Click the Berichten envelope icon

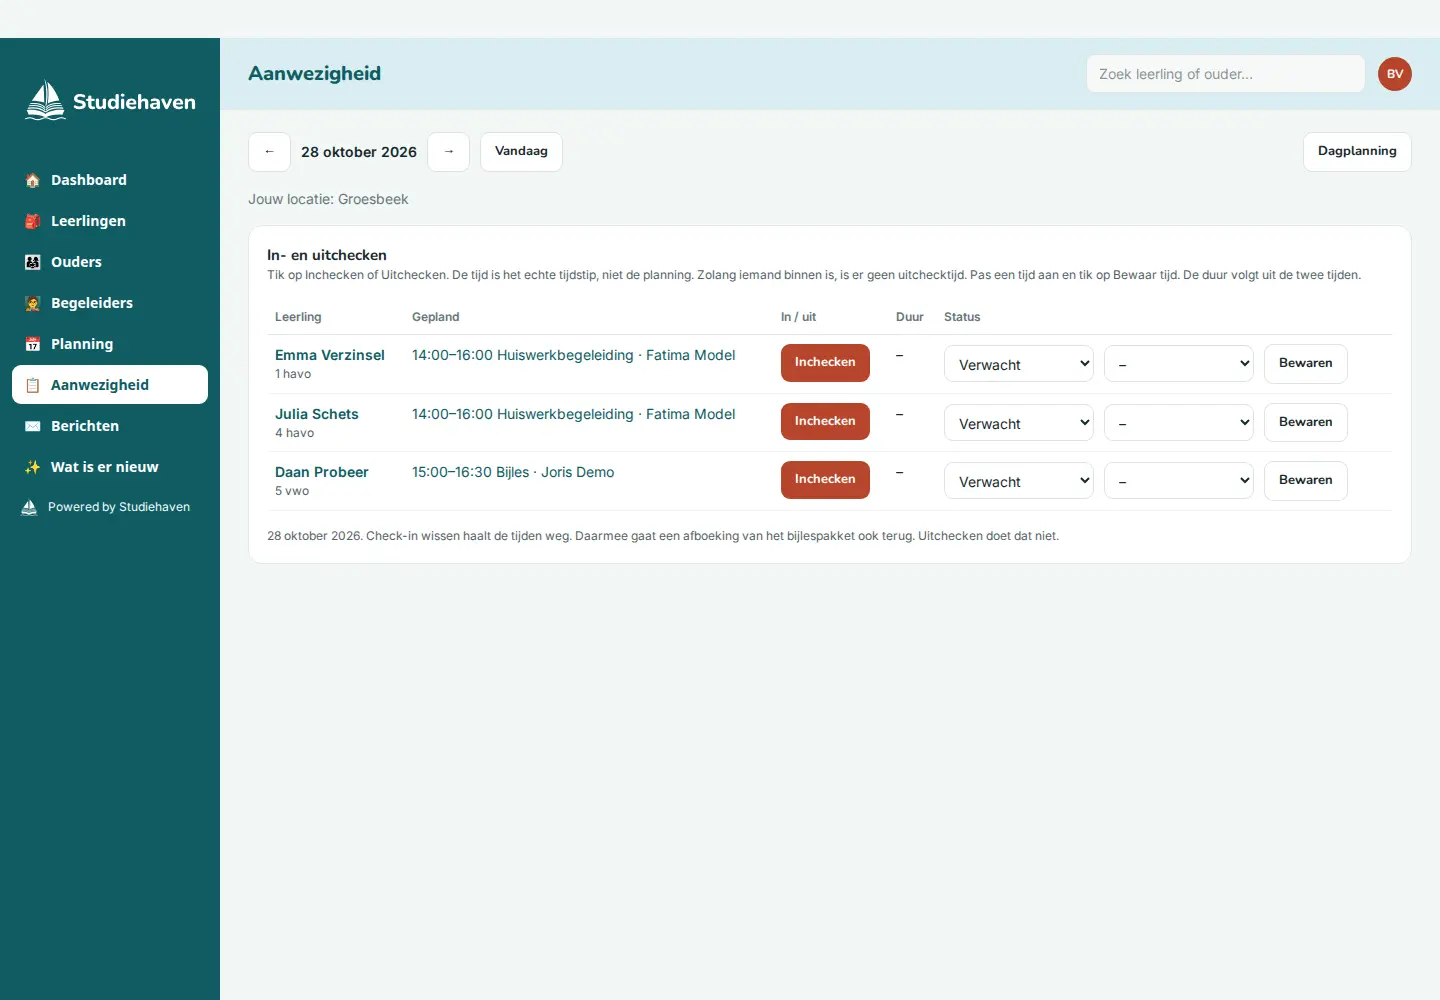pos(32,426)
